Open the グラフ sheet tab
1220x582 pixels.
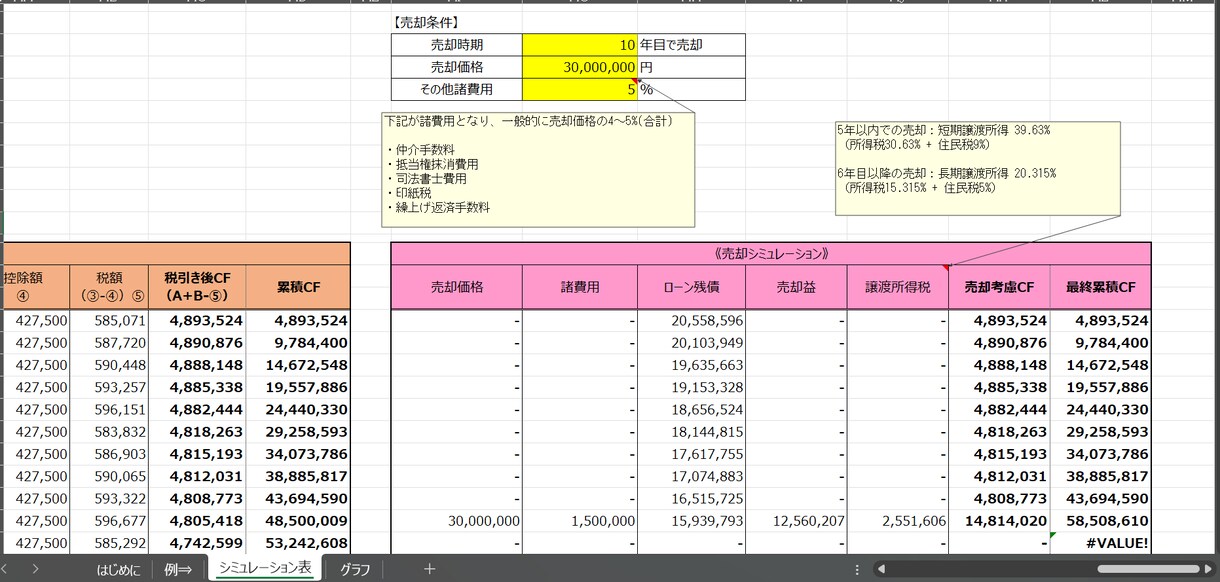354,569
